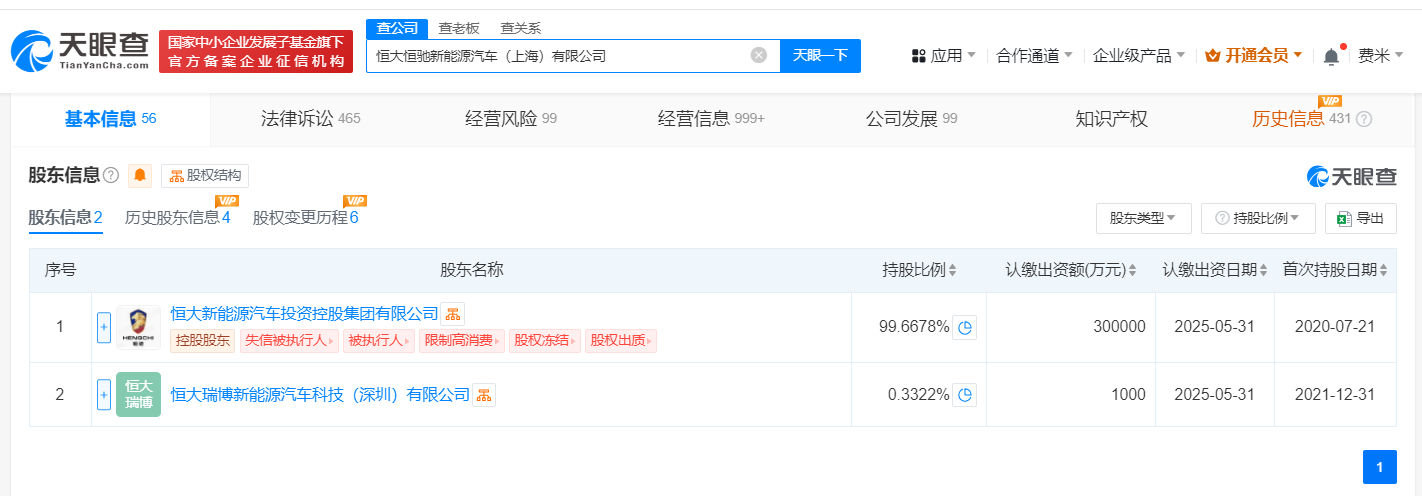Image resolution: width=1422 pixels, height=496 pixels.
Task: Click the 被执行人 risk tag
Action: click(379, 340)
